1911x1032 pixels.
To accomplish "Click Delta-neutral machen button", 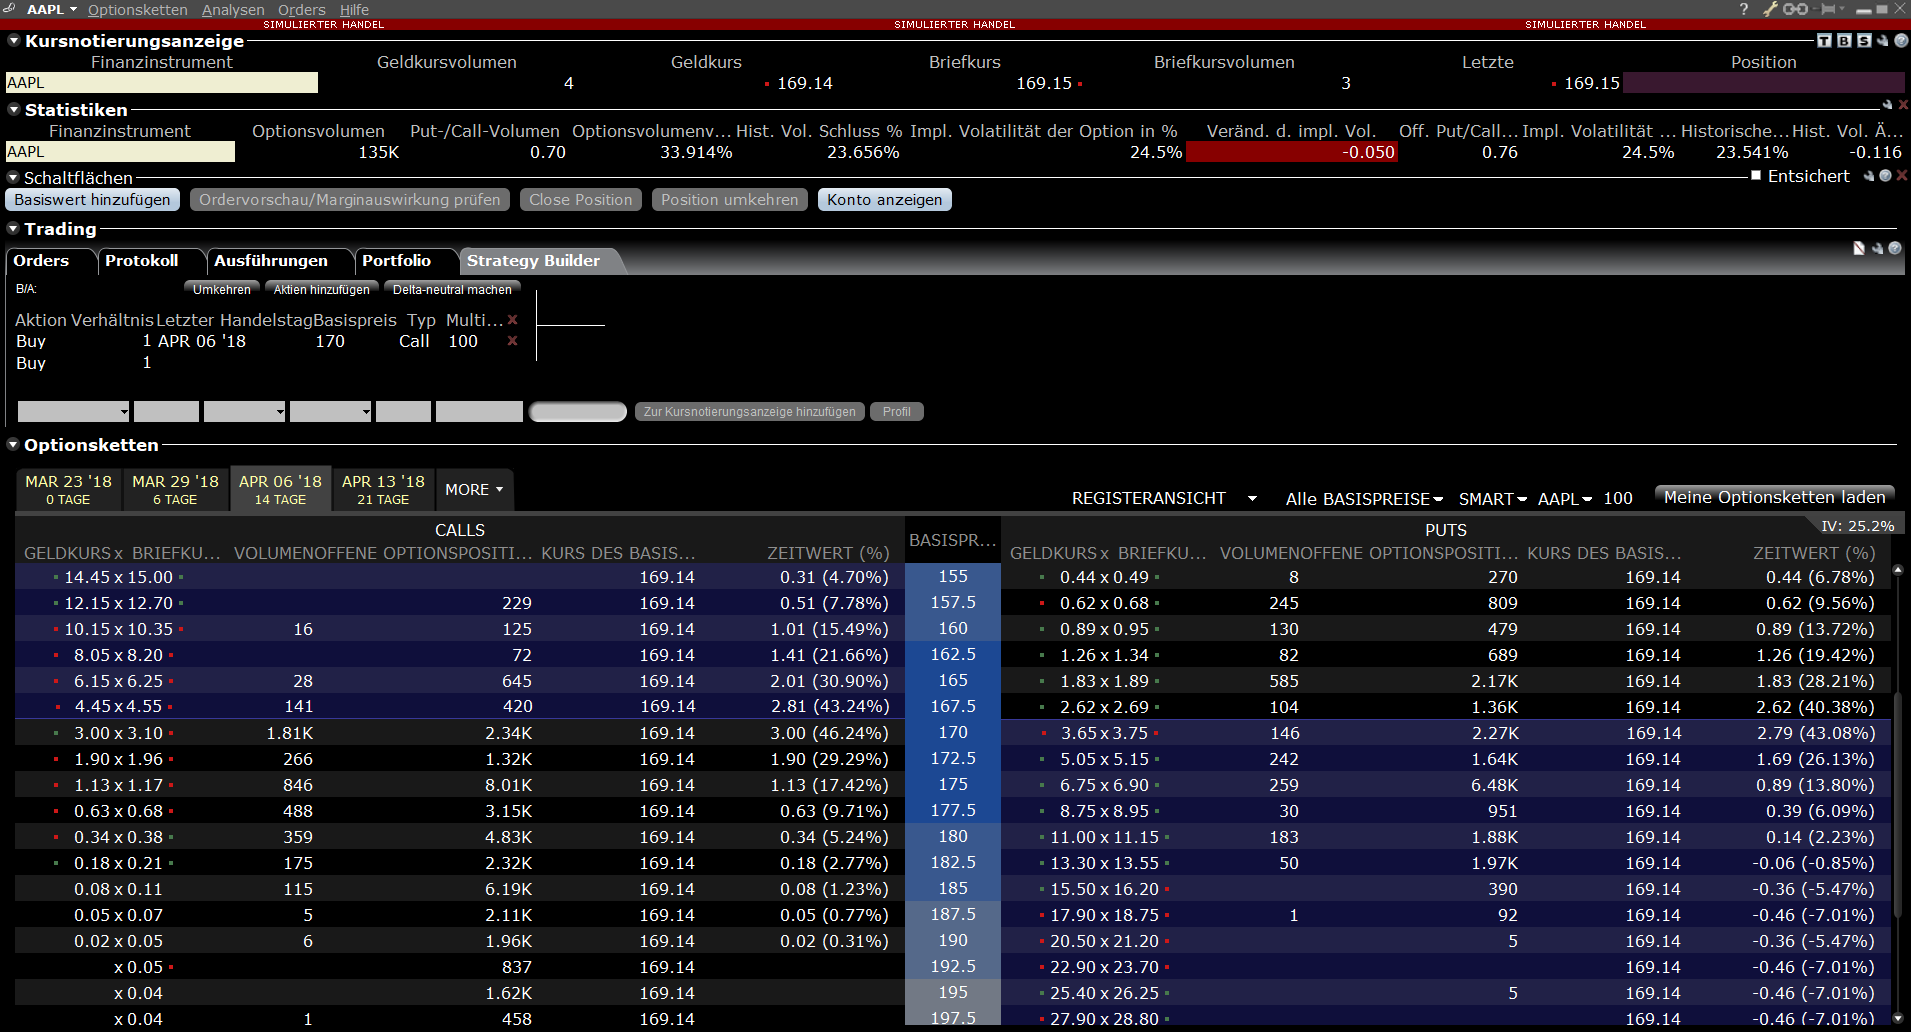I will click(x=452, y=290).
